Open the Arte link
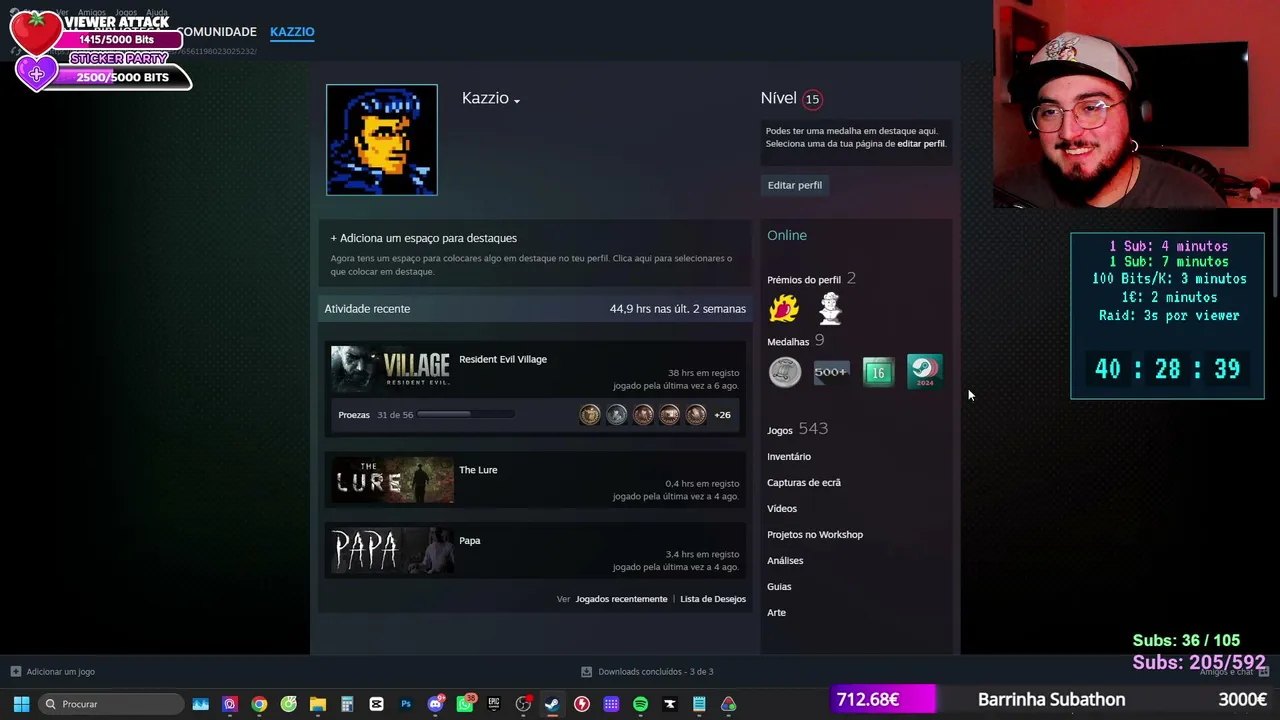 click(776, 613)
